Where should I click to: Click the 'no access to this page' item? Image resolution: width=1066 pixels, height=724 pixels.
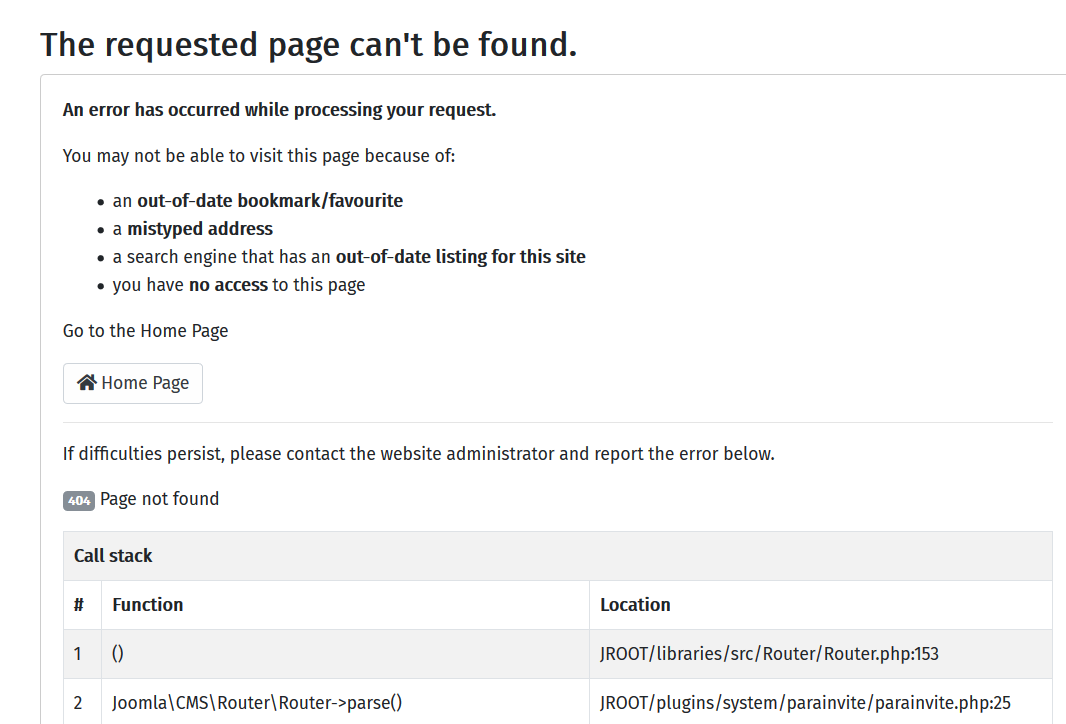tap(239, 285)
